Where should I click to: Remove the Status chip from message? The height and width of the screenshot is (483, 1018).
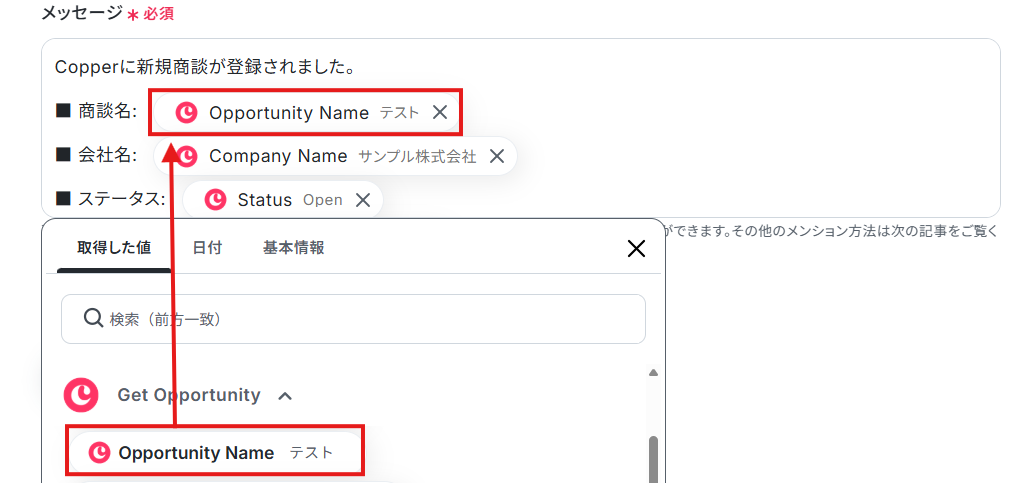(x=363, y=200)
